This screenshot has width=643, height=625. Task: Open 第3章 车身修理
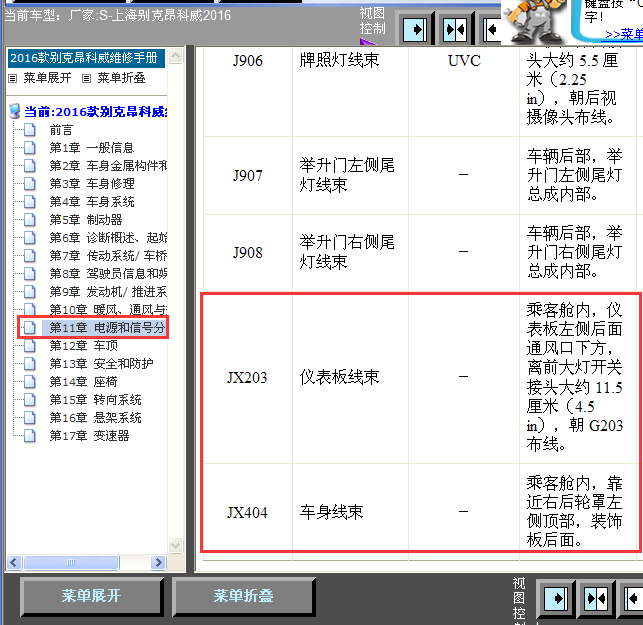[x=91, y=184]
